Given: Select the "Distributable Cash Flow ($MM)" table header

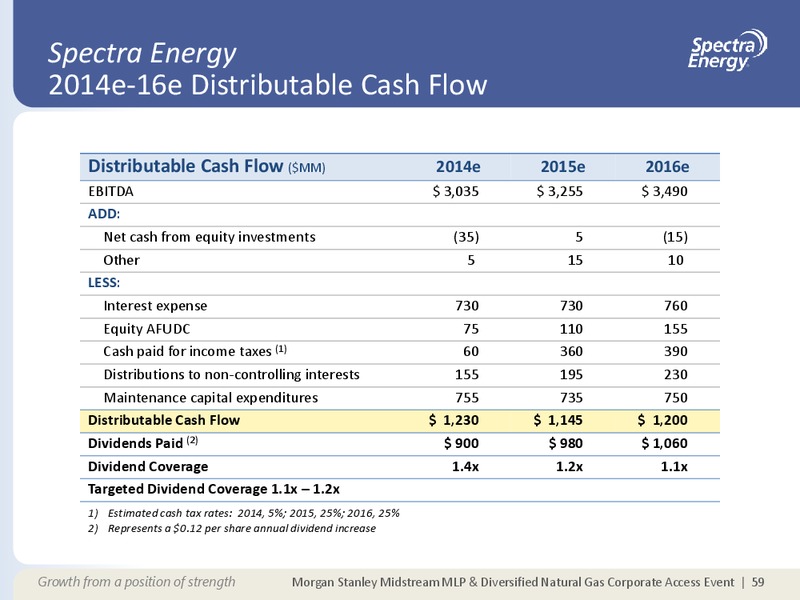Looking at the screenshot, I should [x=207, y=166].
